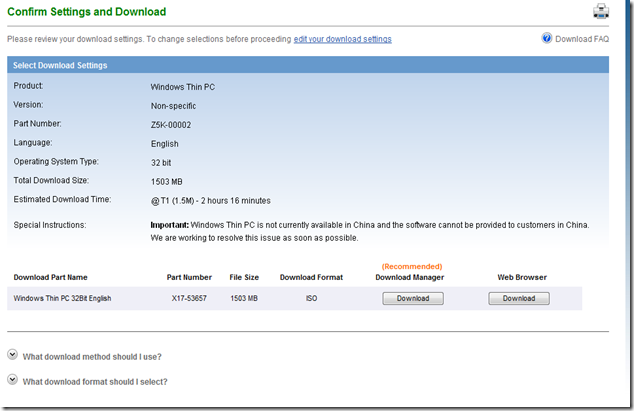Click the Part Number table column header
Viewport: 634px width, 411px height.
189,277
